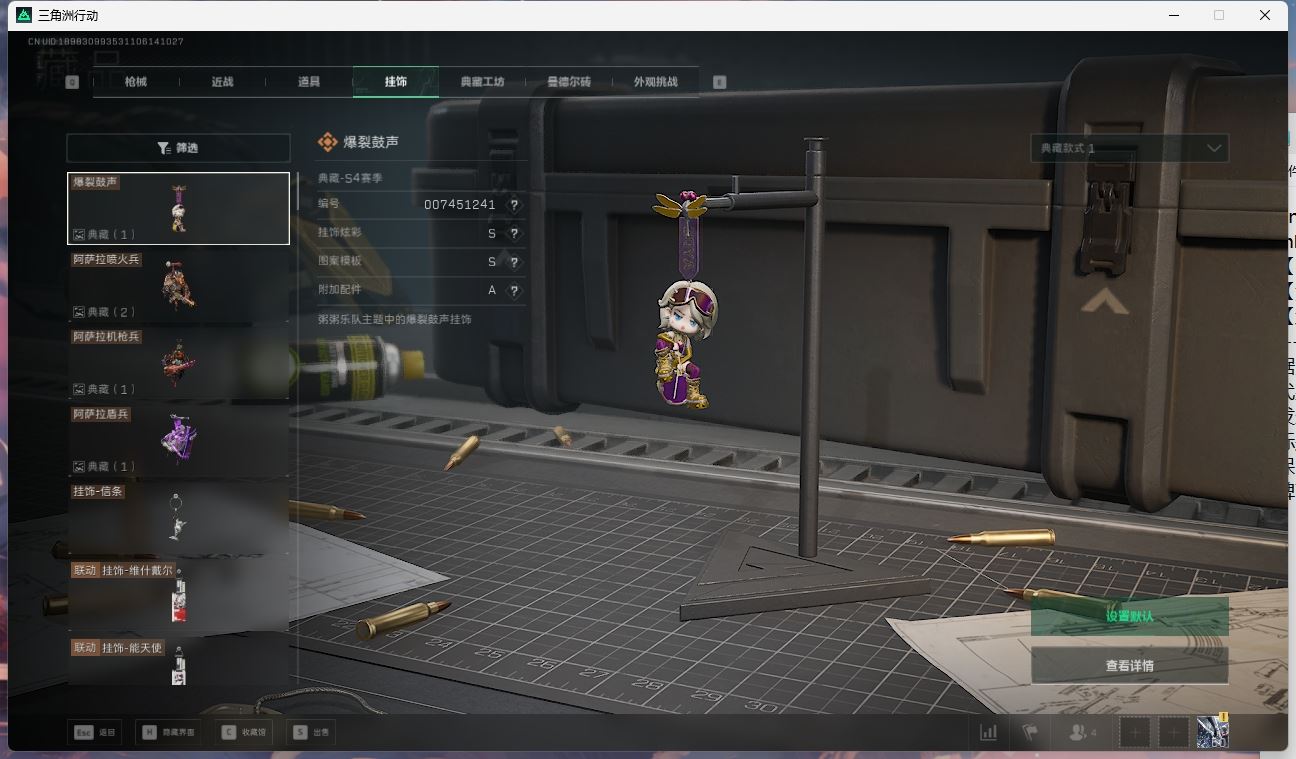Open the 筛选 filter options
The height and width of the screenshot is (759, 1296).
(178, 148)
